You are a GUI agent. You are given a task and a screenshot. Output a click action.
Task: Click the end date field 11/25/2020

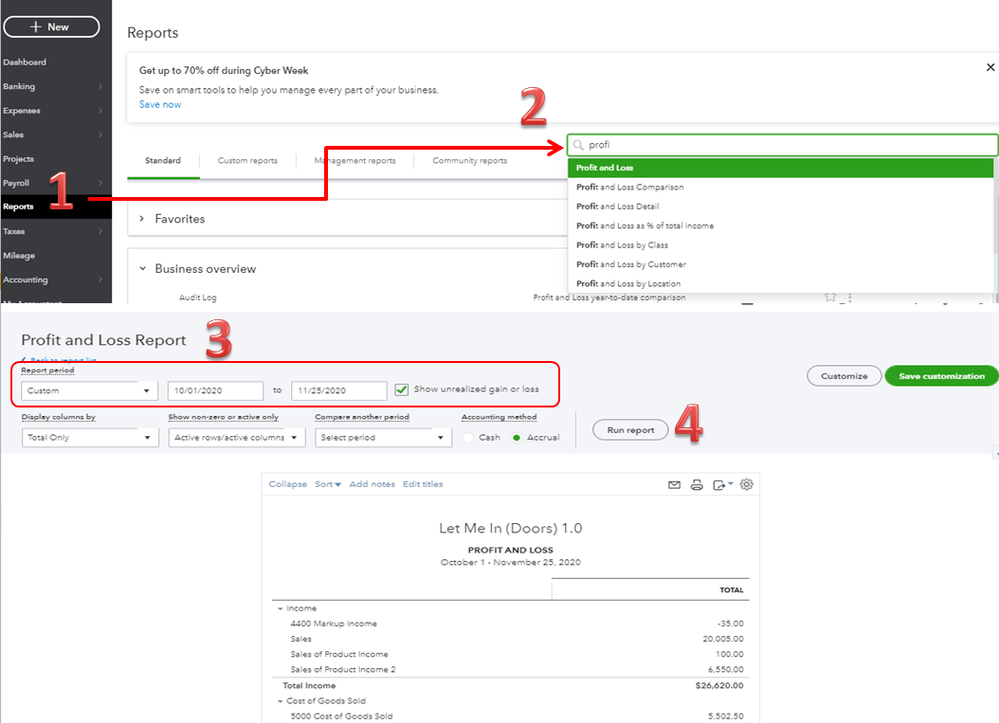coord(339,390)
